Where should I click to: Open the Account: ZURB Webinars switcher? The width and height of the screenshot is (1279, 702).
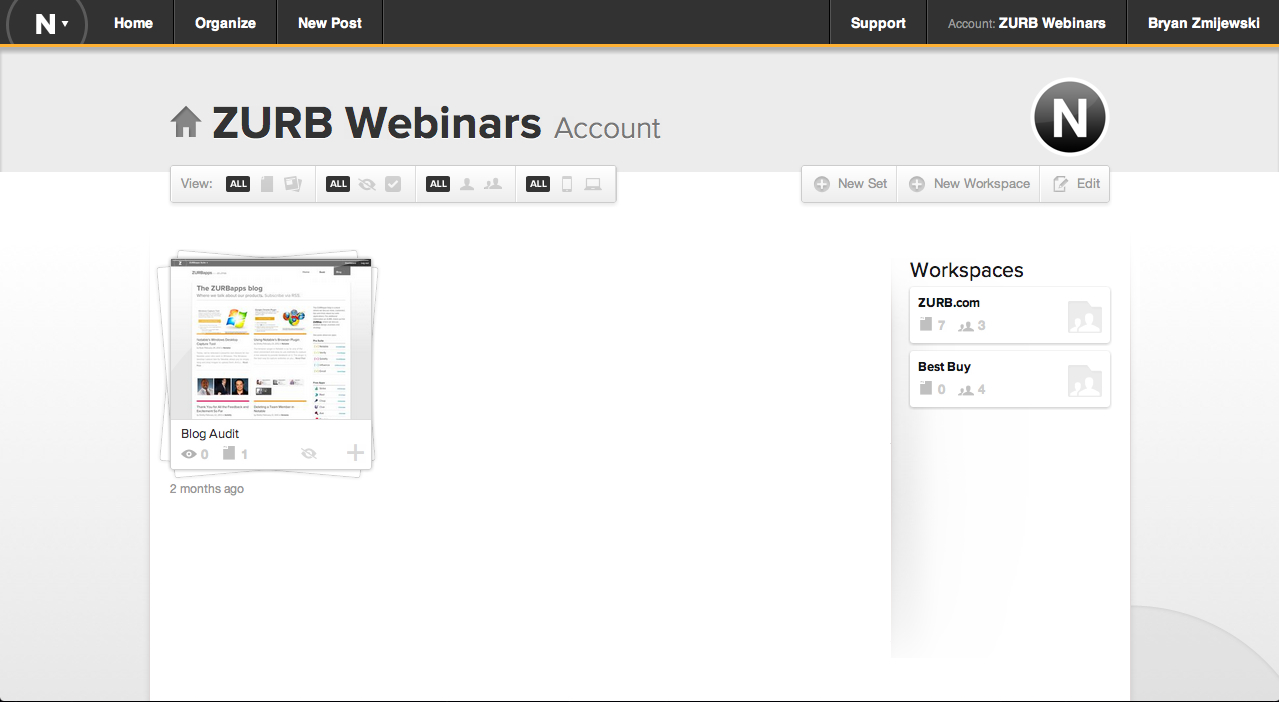pos(1026,23)
